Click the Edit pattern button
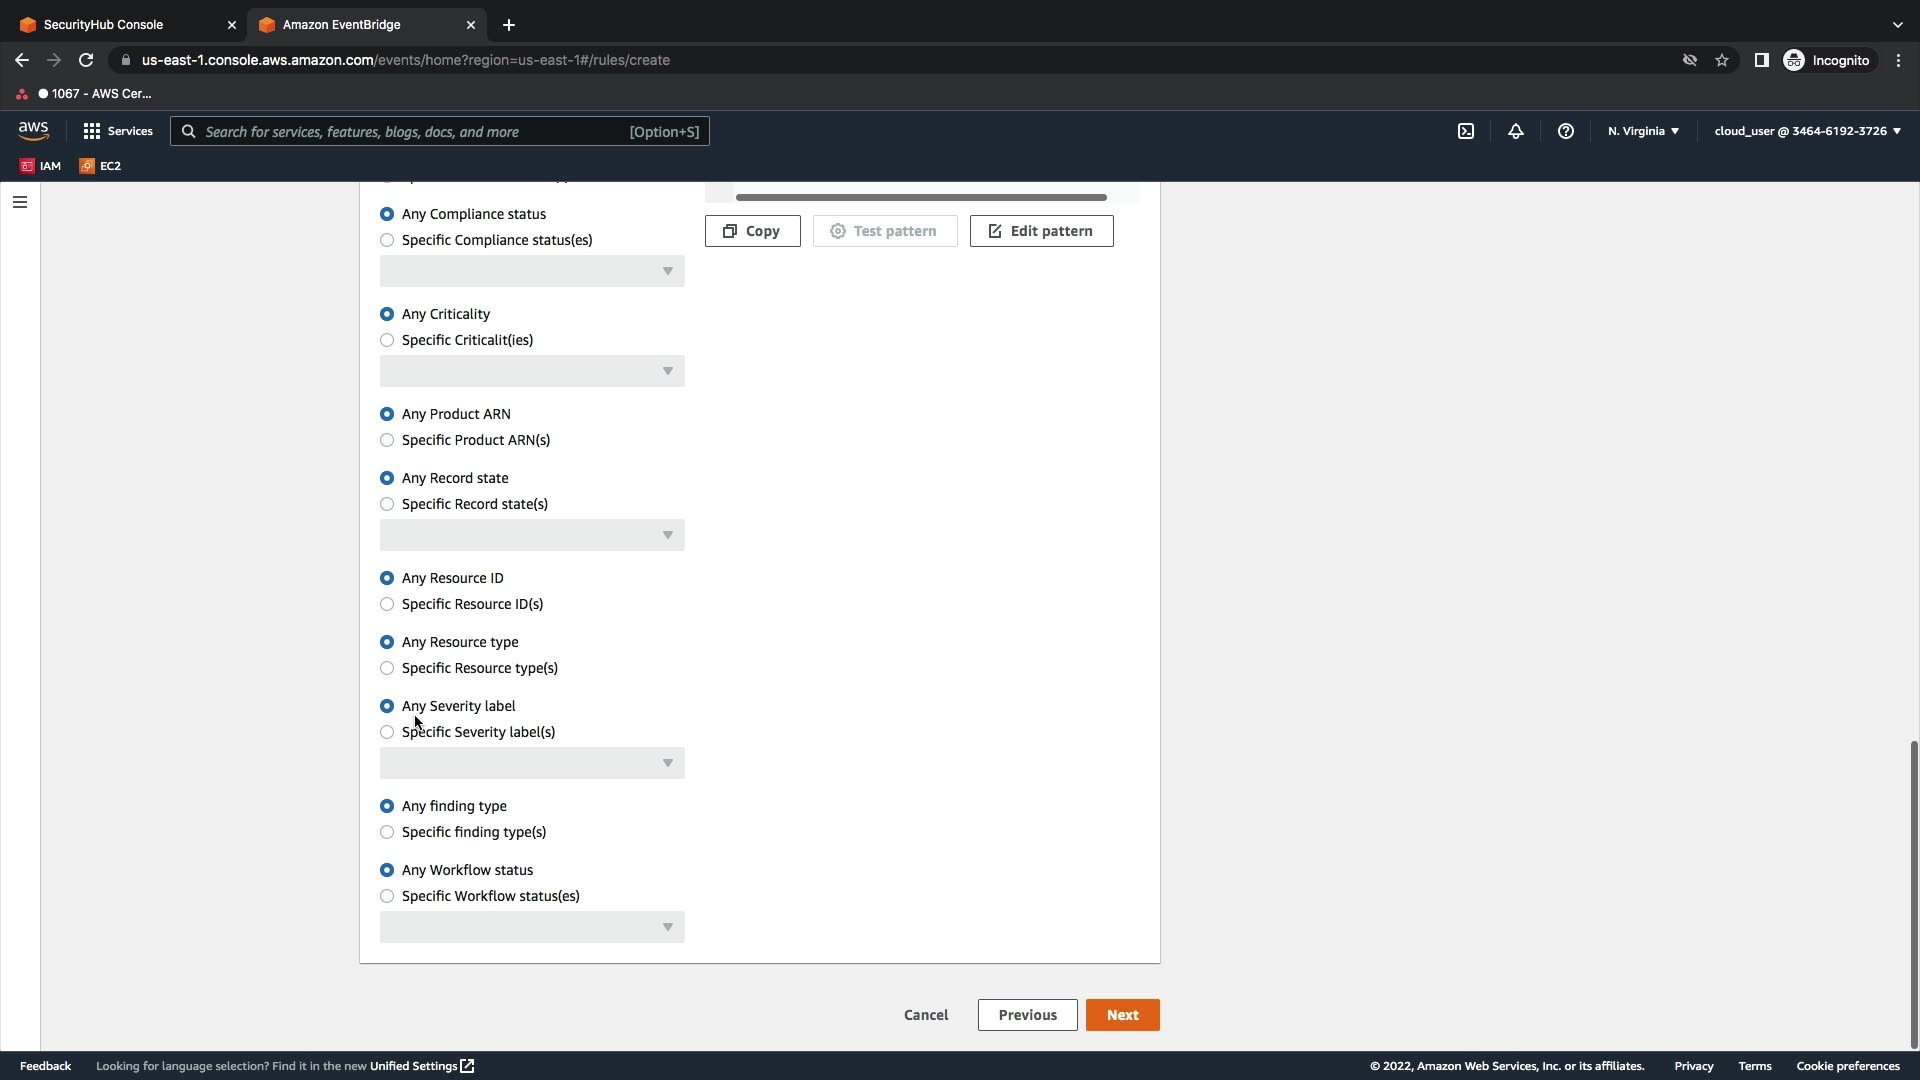 pyautogui.click(x=1041, y=231)
